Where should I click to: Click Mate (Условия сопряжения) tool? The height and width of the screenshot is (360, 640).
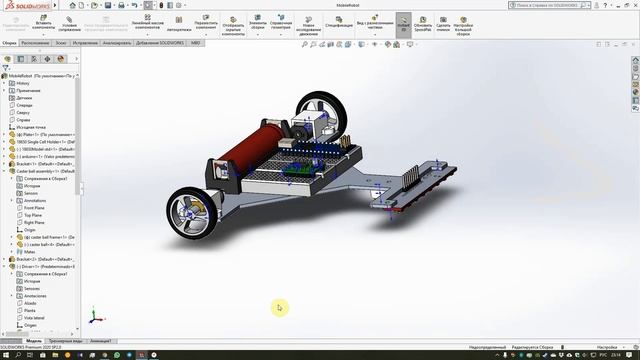[x=69, y=24]
